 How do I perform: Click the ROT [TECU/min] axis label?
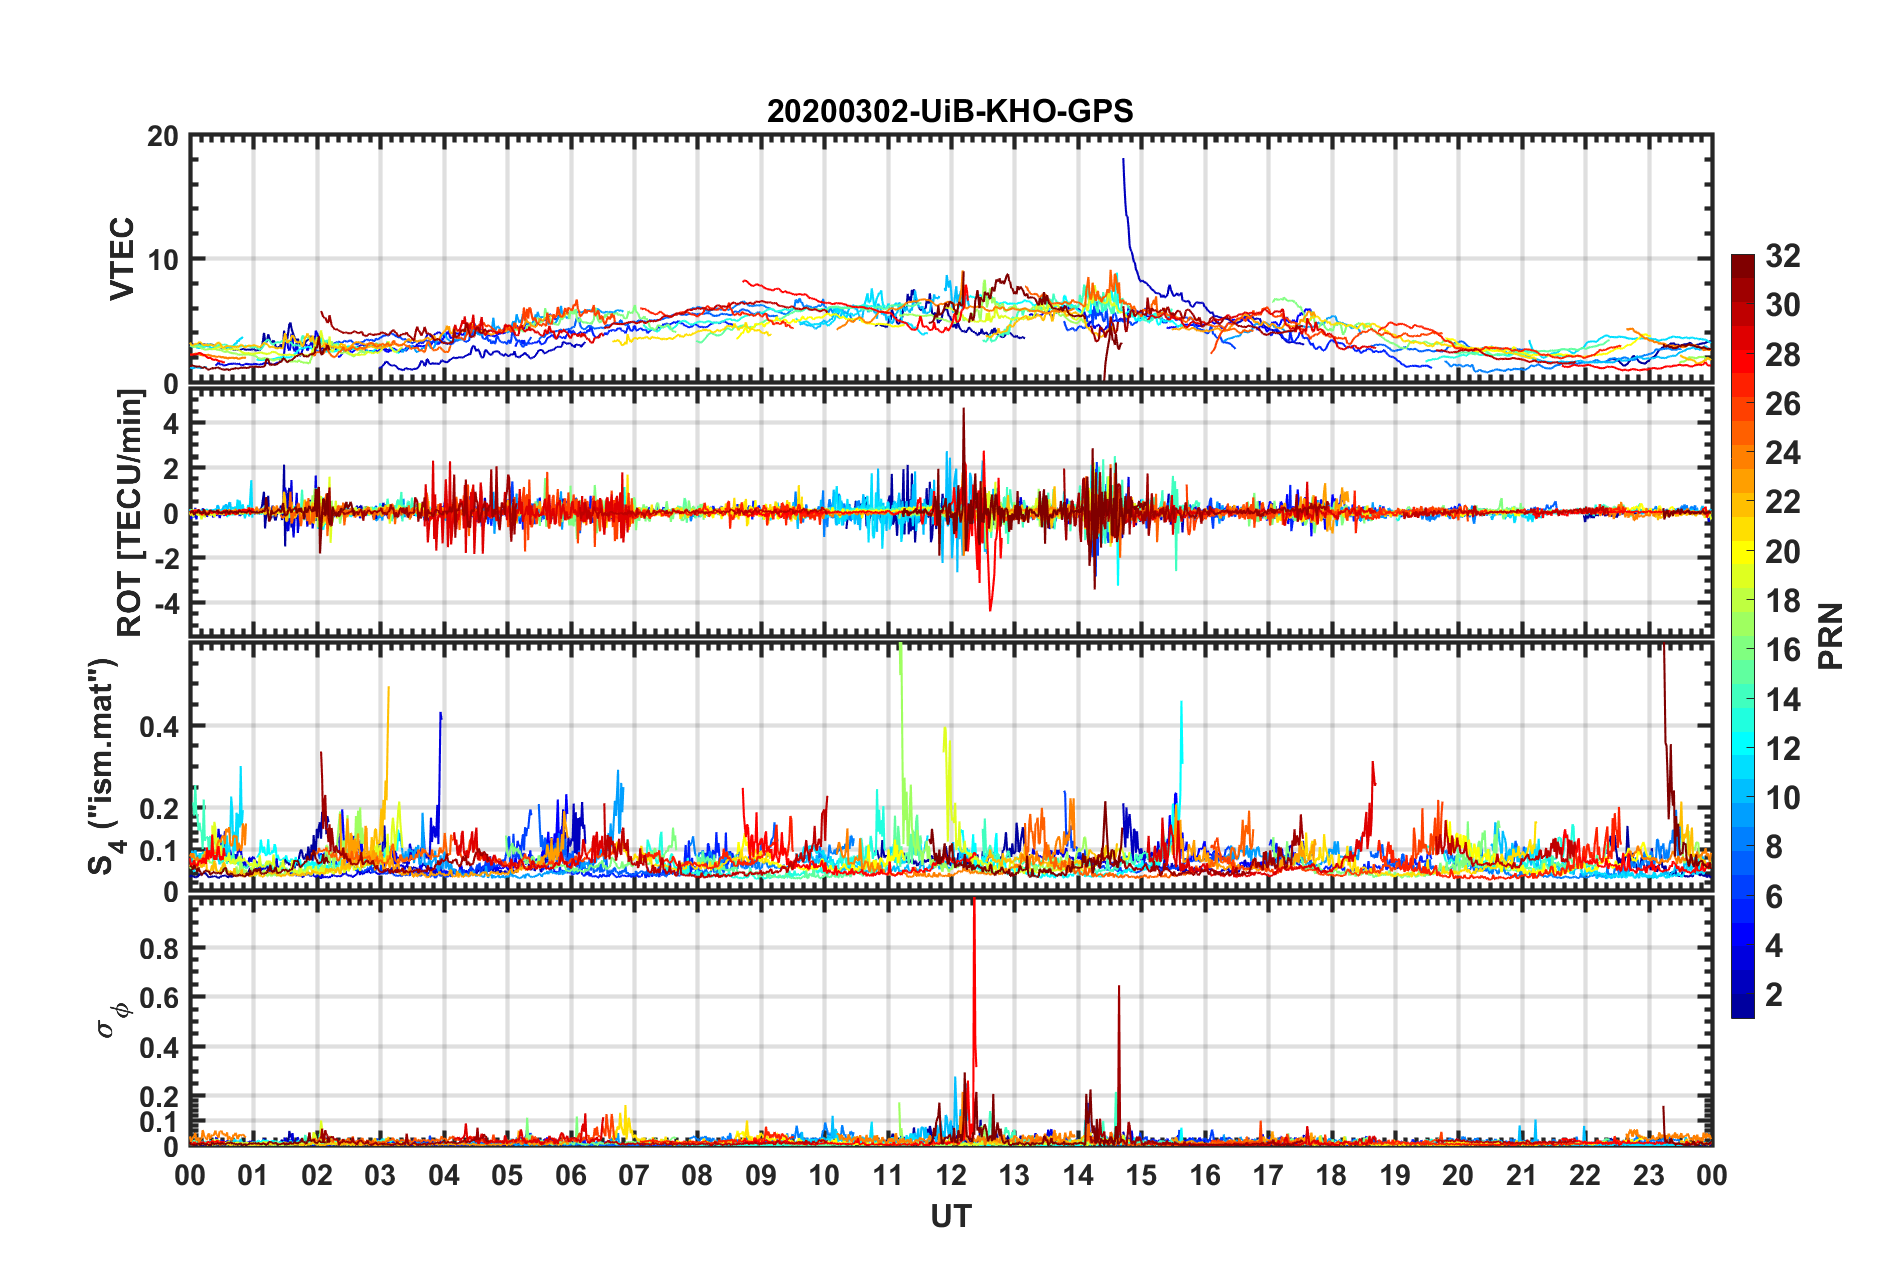coord(130,512)
